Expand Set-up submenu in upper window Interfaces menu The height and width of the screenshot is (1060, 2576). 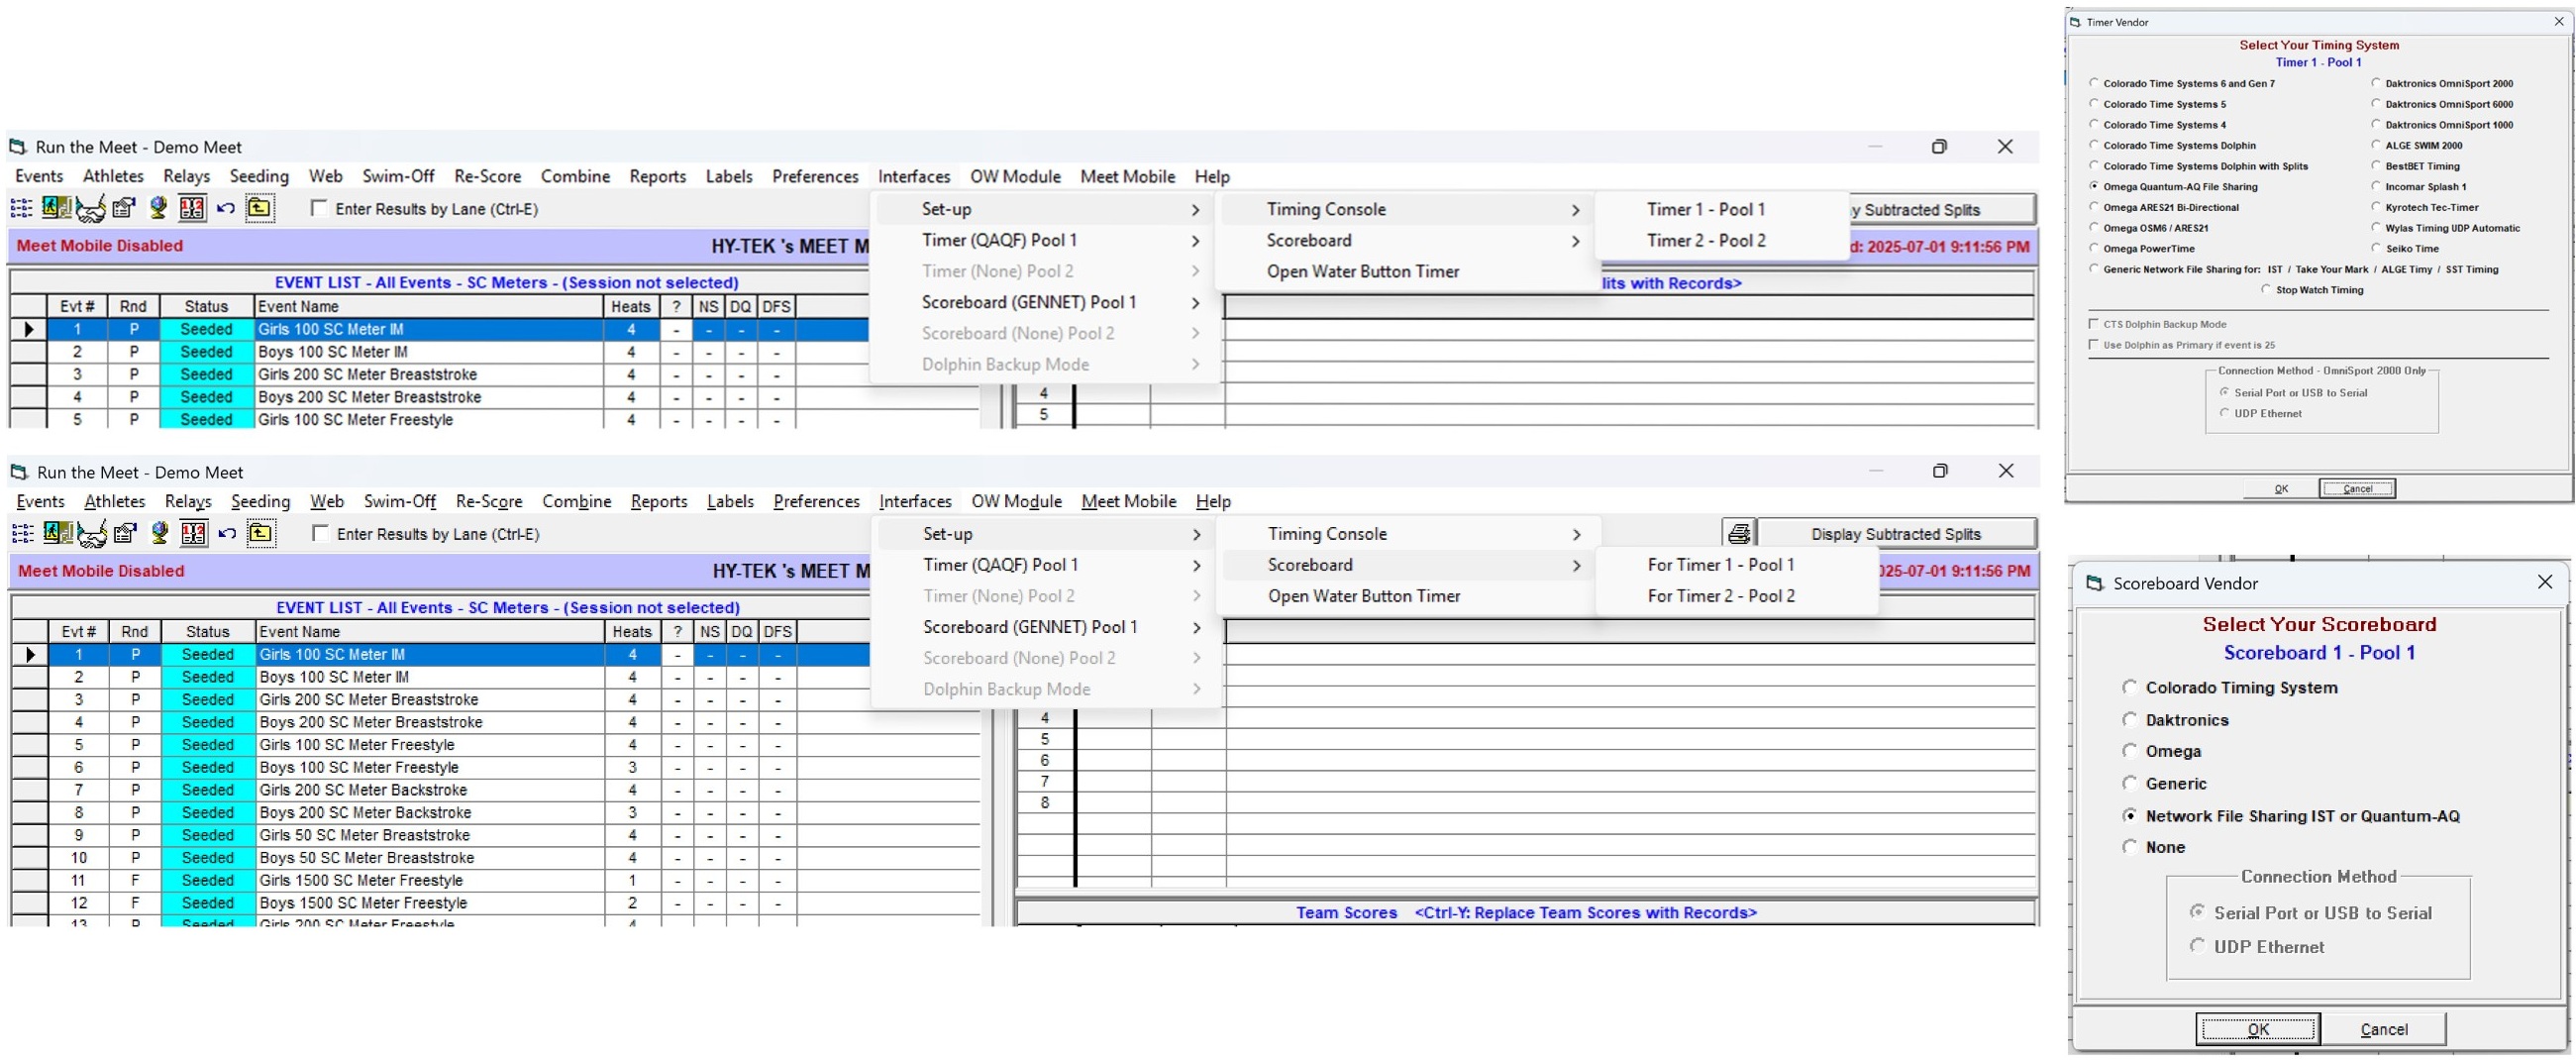1046,209
